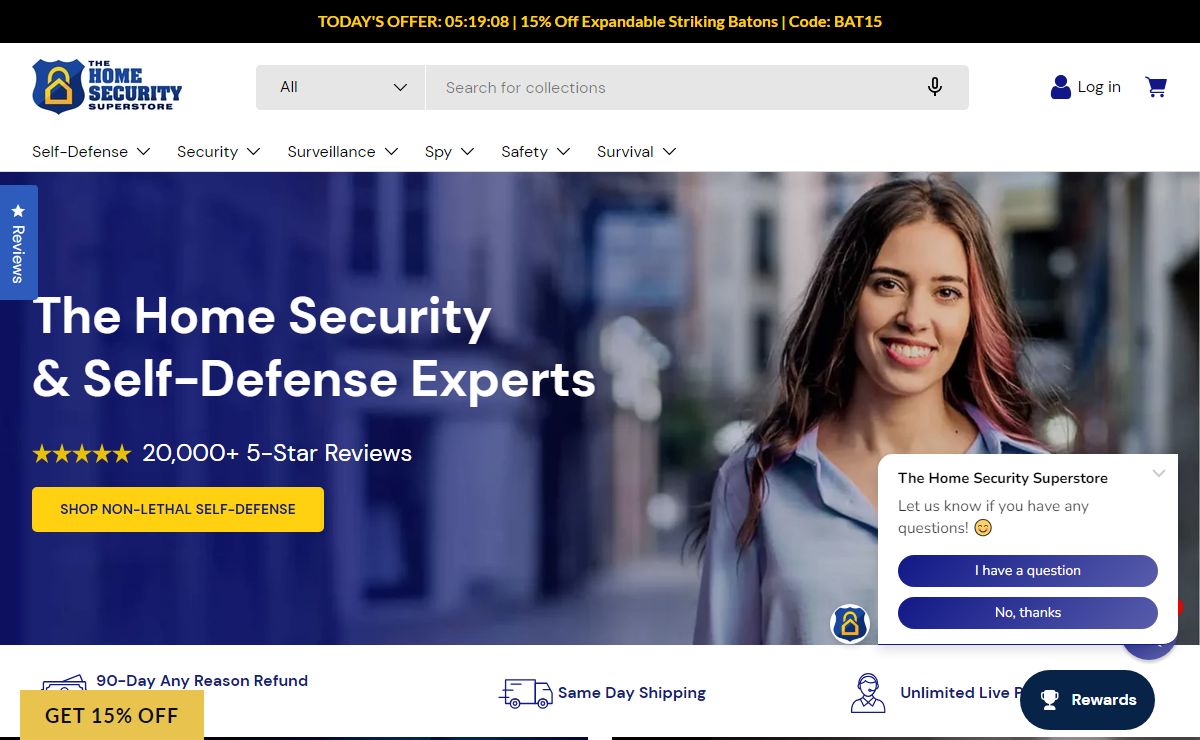Start voice search with the microphone icon
This screenshot has height=740, width=1200.
935,87
